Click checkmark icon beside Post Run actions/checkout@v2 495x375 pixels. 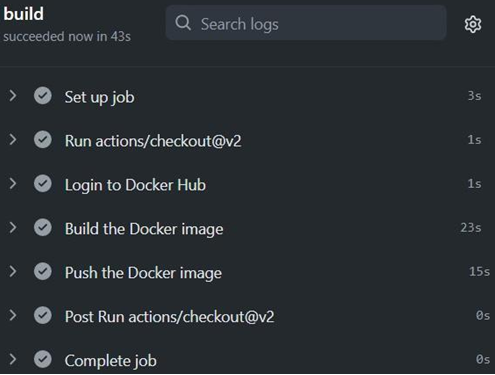43,315
